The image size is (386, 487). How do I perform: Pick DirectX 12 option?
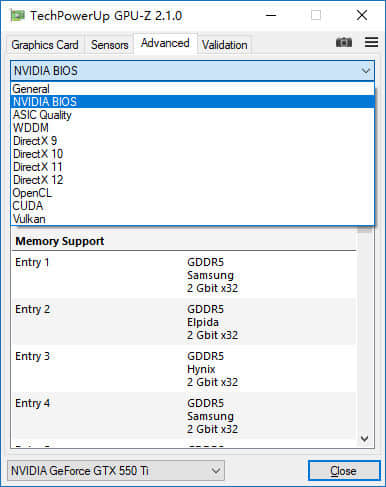(193, 180)
